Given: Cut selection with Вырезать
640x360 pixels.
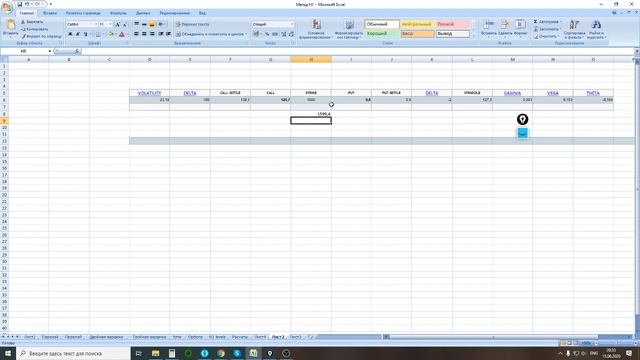Looking at the screenshot, I should pos(32,22).
